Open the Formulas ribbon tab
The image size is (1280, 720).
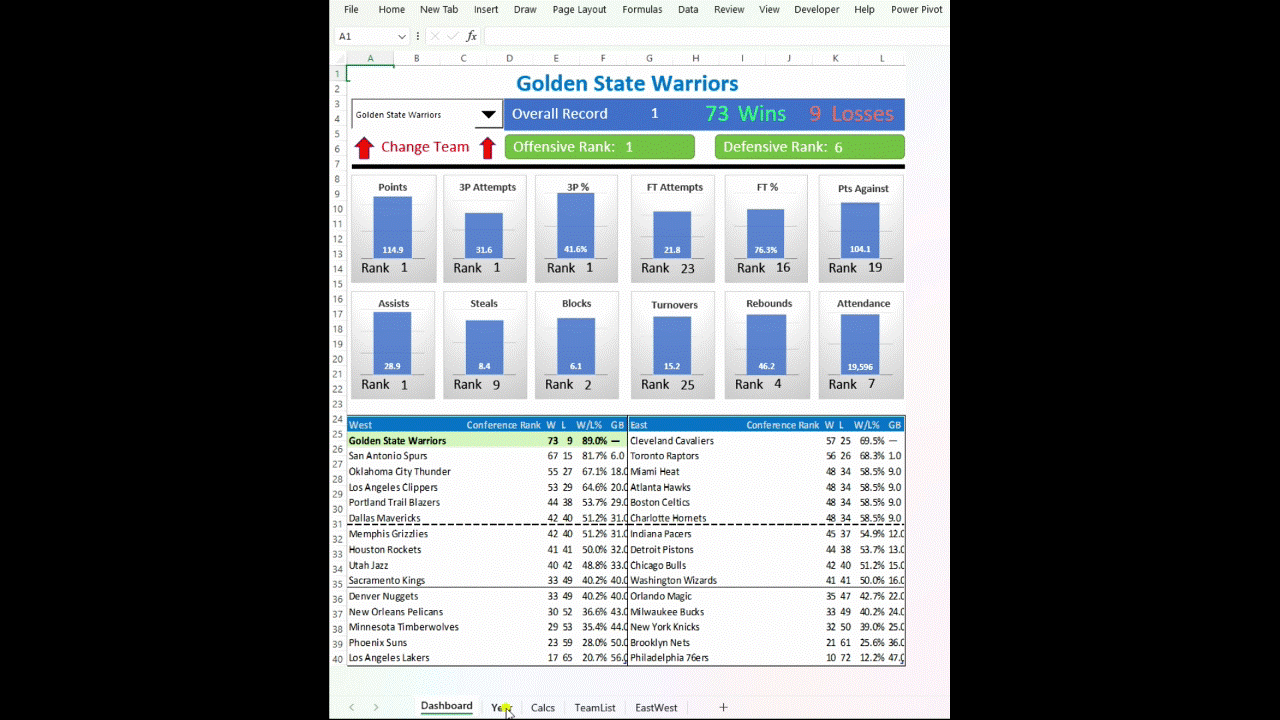[x=642, y=9]
